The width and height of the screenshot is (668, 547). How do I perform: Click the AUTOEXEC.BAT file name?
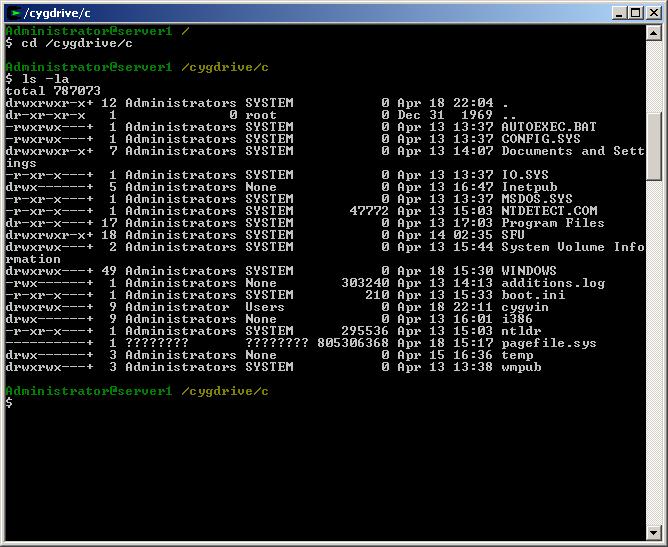pos(548,127)
